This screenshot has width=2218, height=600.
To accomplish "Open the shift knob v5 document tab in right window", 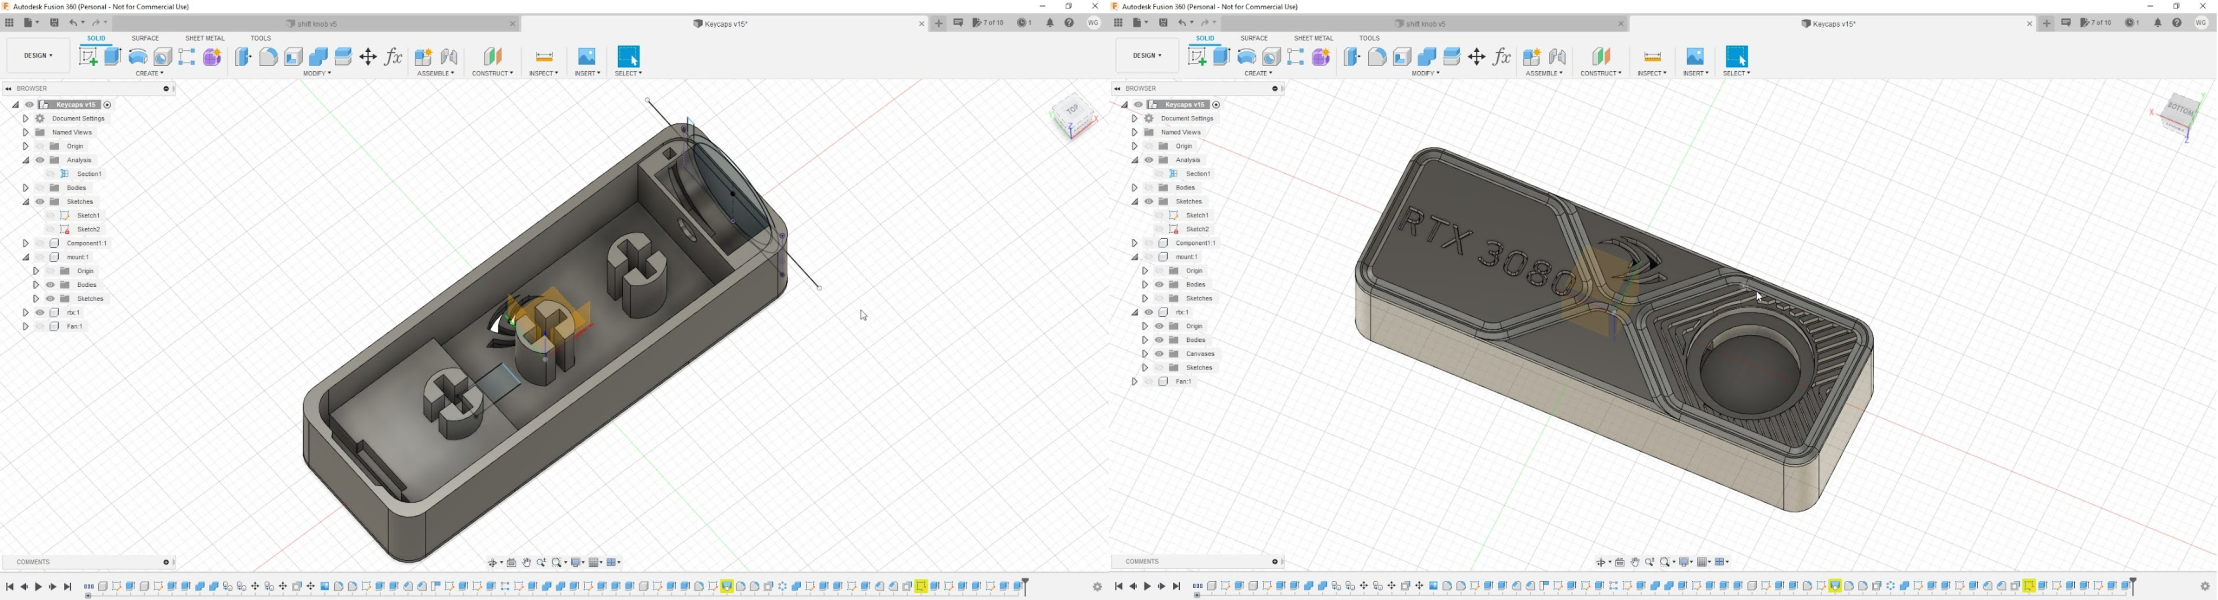I will [x=1425, y=24].
